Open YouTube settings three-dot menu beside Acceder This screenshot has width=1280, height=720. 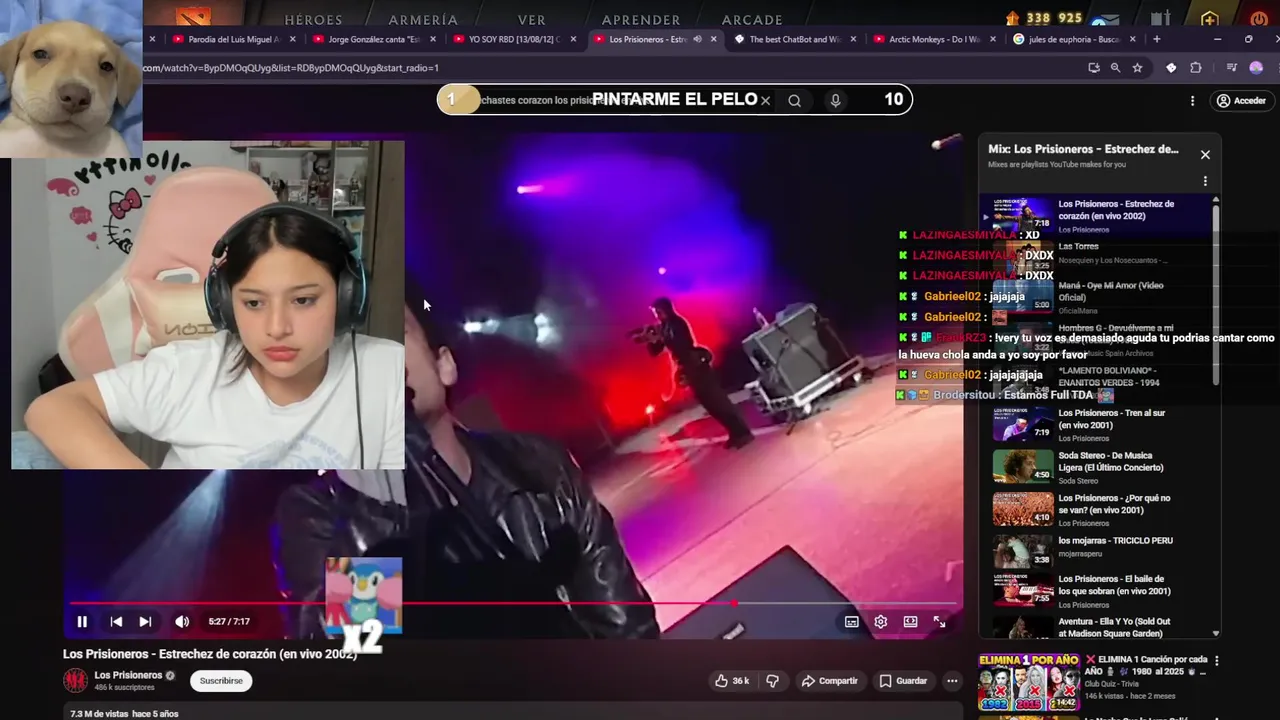tap(1192, 101)
